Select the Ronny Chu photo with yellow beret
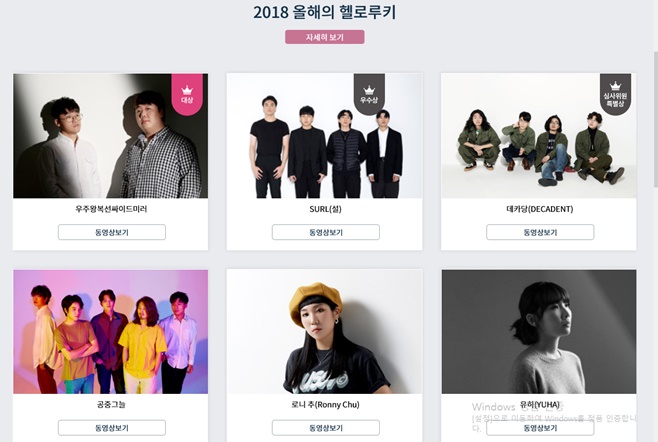 coord(324,332)
